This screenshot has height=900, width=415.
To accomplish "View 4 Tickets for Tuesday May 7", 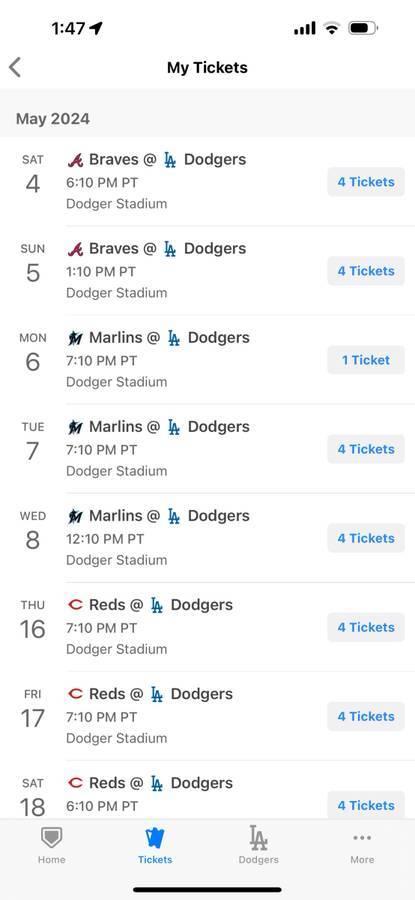I will pyautogui.click(x=366, y=449).
